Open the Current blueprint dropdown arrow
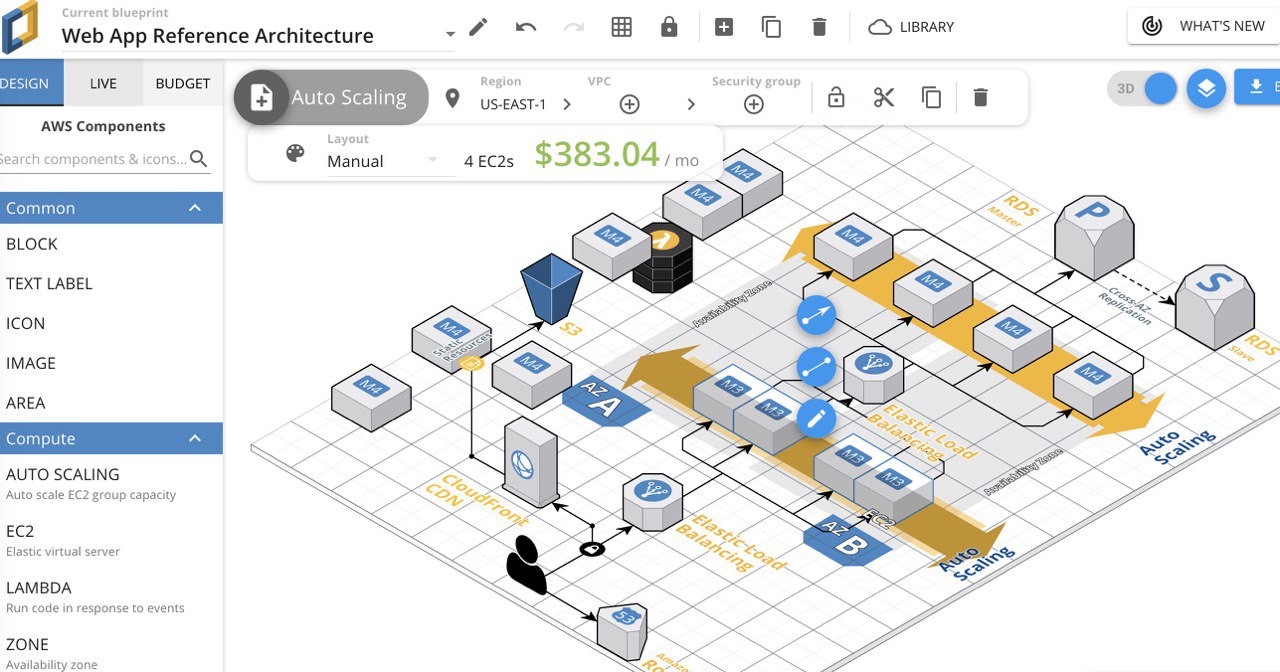 coord(450,35)
